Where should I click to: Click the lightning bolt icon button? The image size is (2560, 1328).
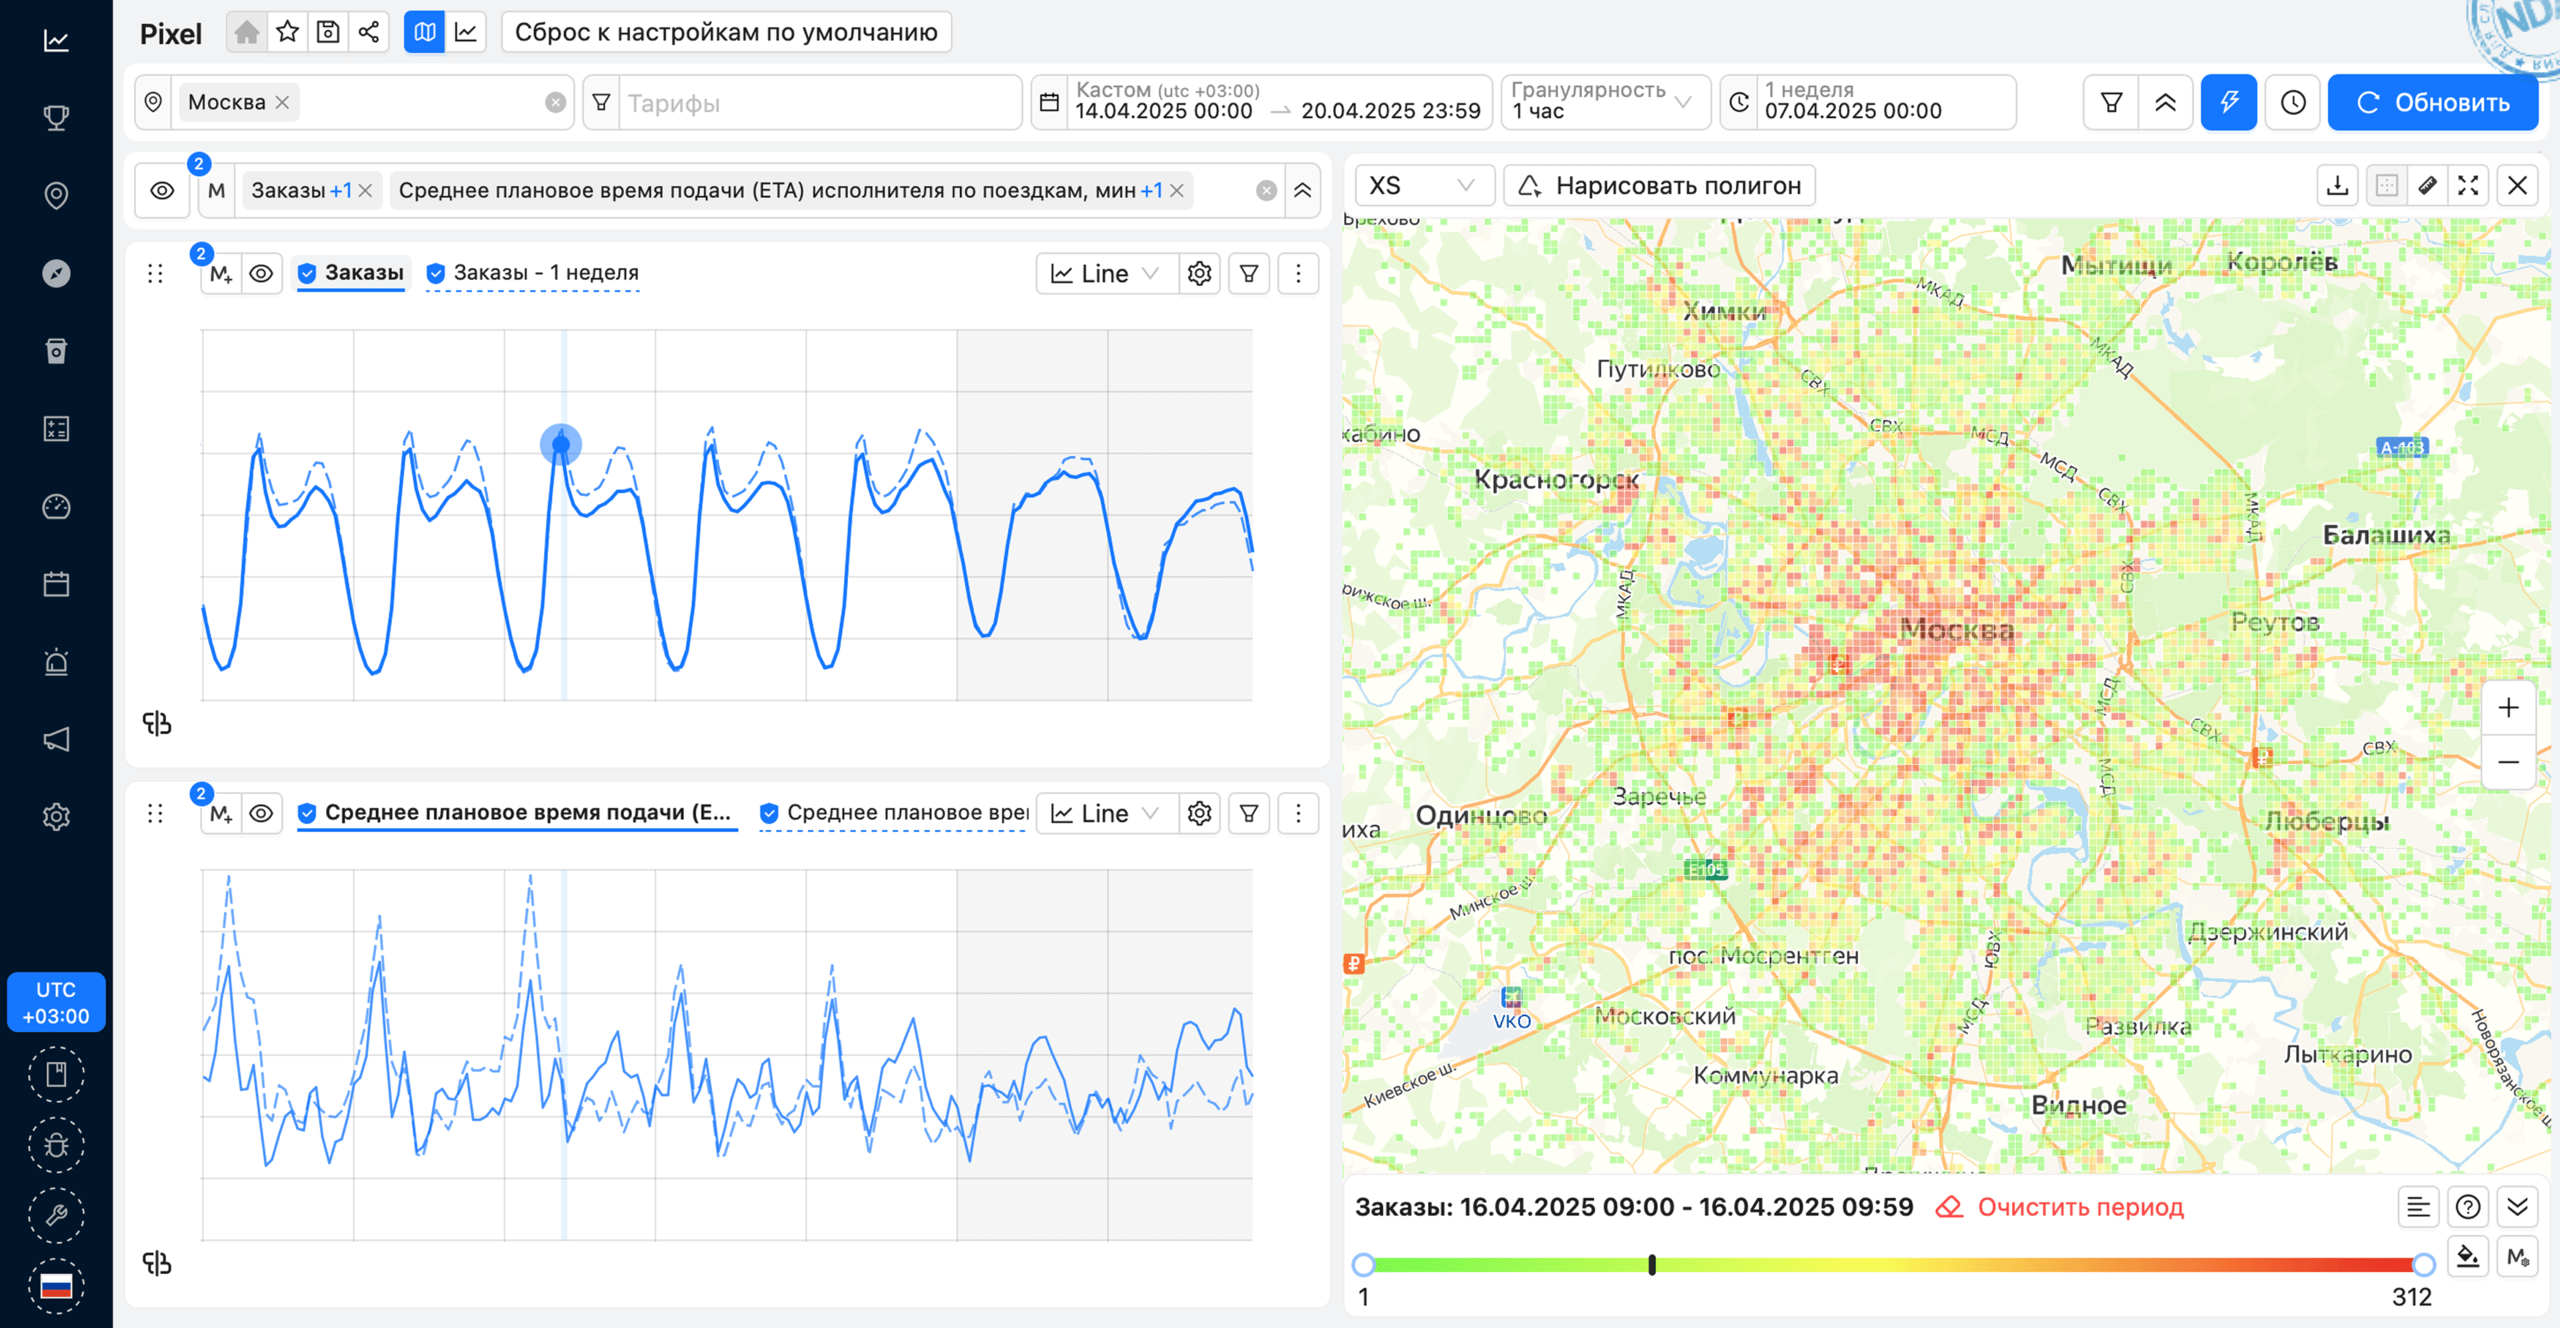pyautogui.click(x=2228, y=102)
